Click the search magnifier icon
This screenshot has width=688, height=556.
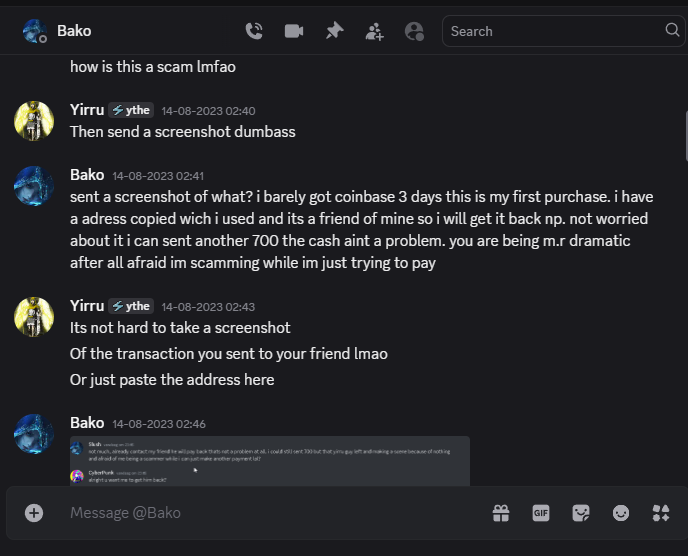pos(672,30)
